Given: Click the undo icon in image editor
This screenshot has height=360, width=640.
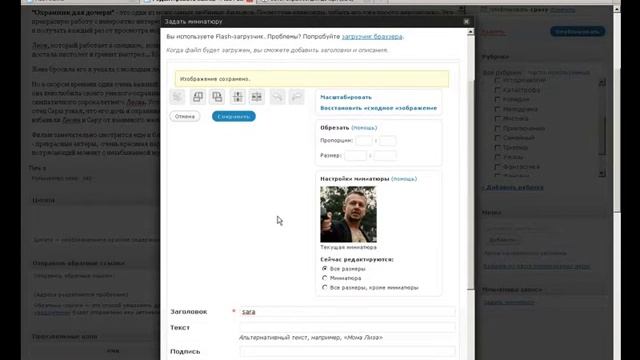Looking at the screenshot, I should [278, 97].
